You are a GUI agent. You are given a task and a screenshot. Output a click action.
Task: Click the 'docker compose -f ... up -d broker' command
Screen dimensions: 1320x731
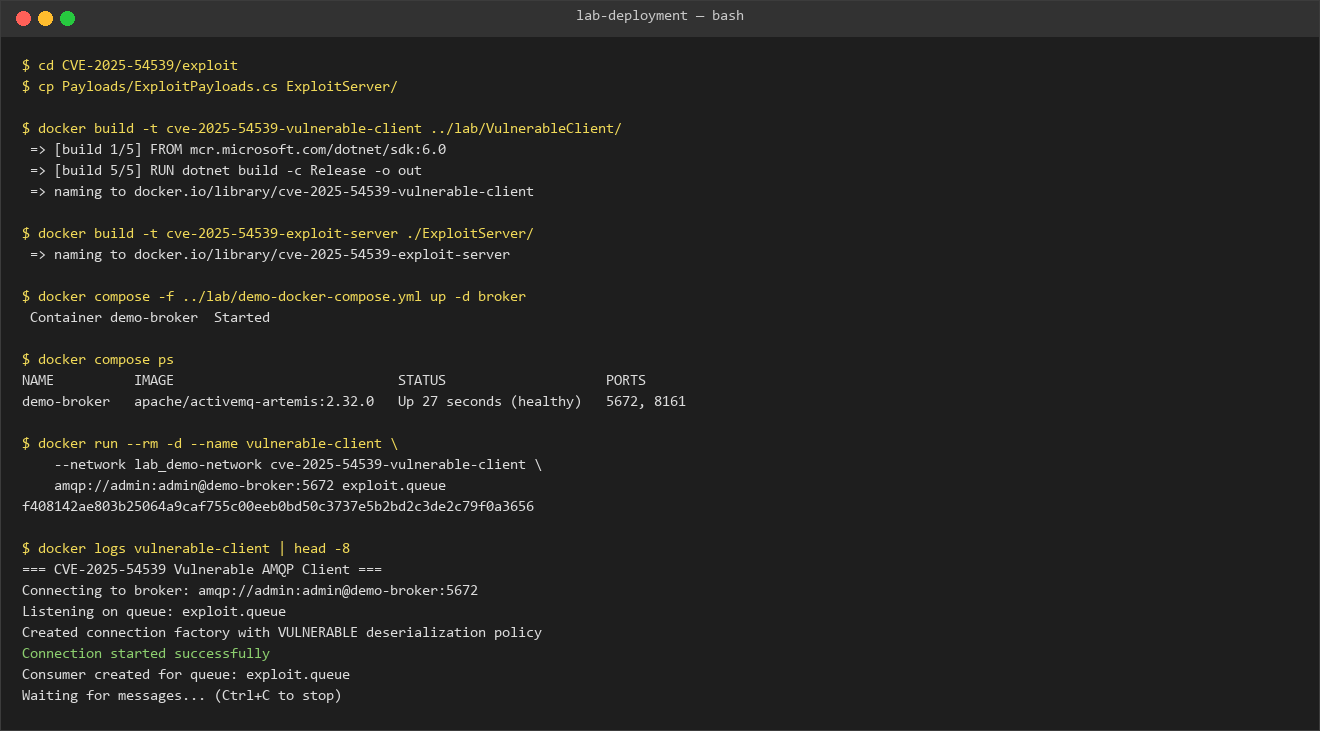pos(274,296)
